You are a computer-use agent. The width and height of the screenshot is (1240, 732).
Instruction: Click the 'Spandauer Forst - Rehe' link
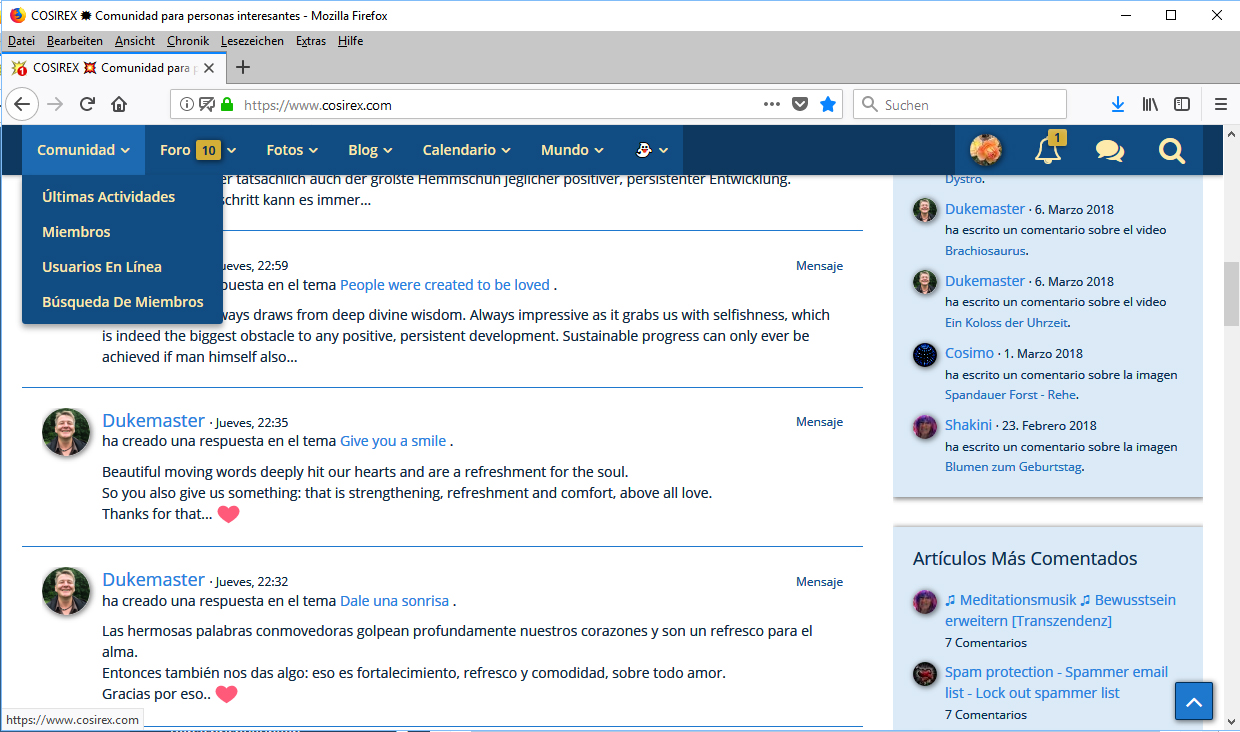tap(1010, 395)
